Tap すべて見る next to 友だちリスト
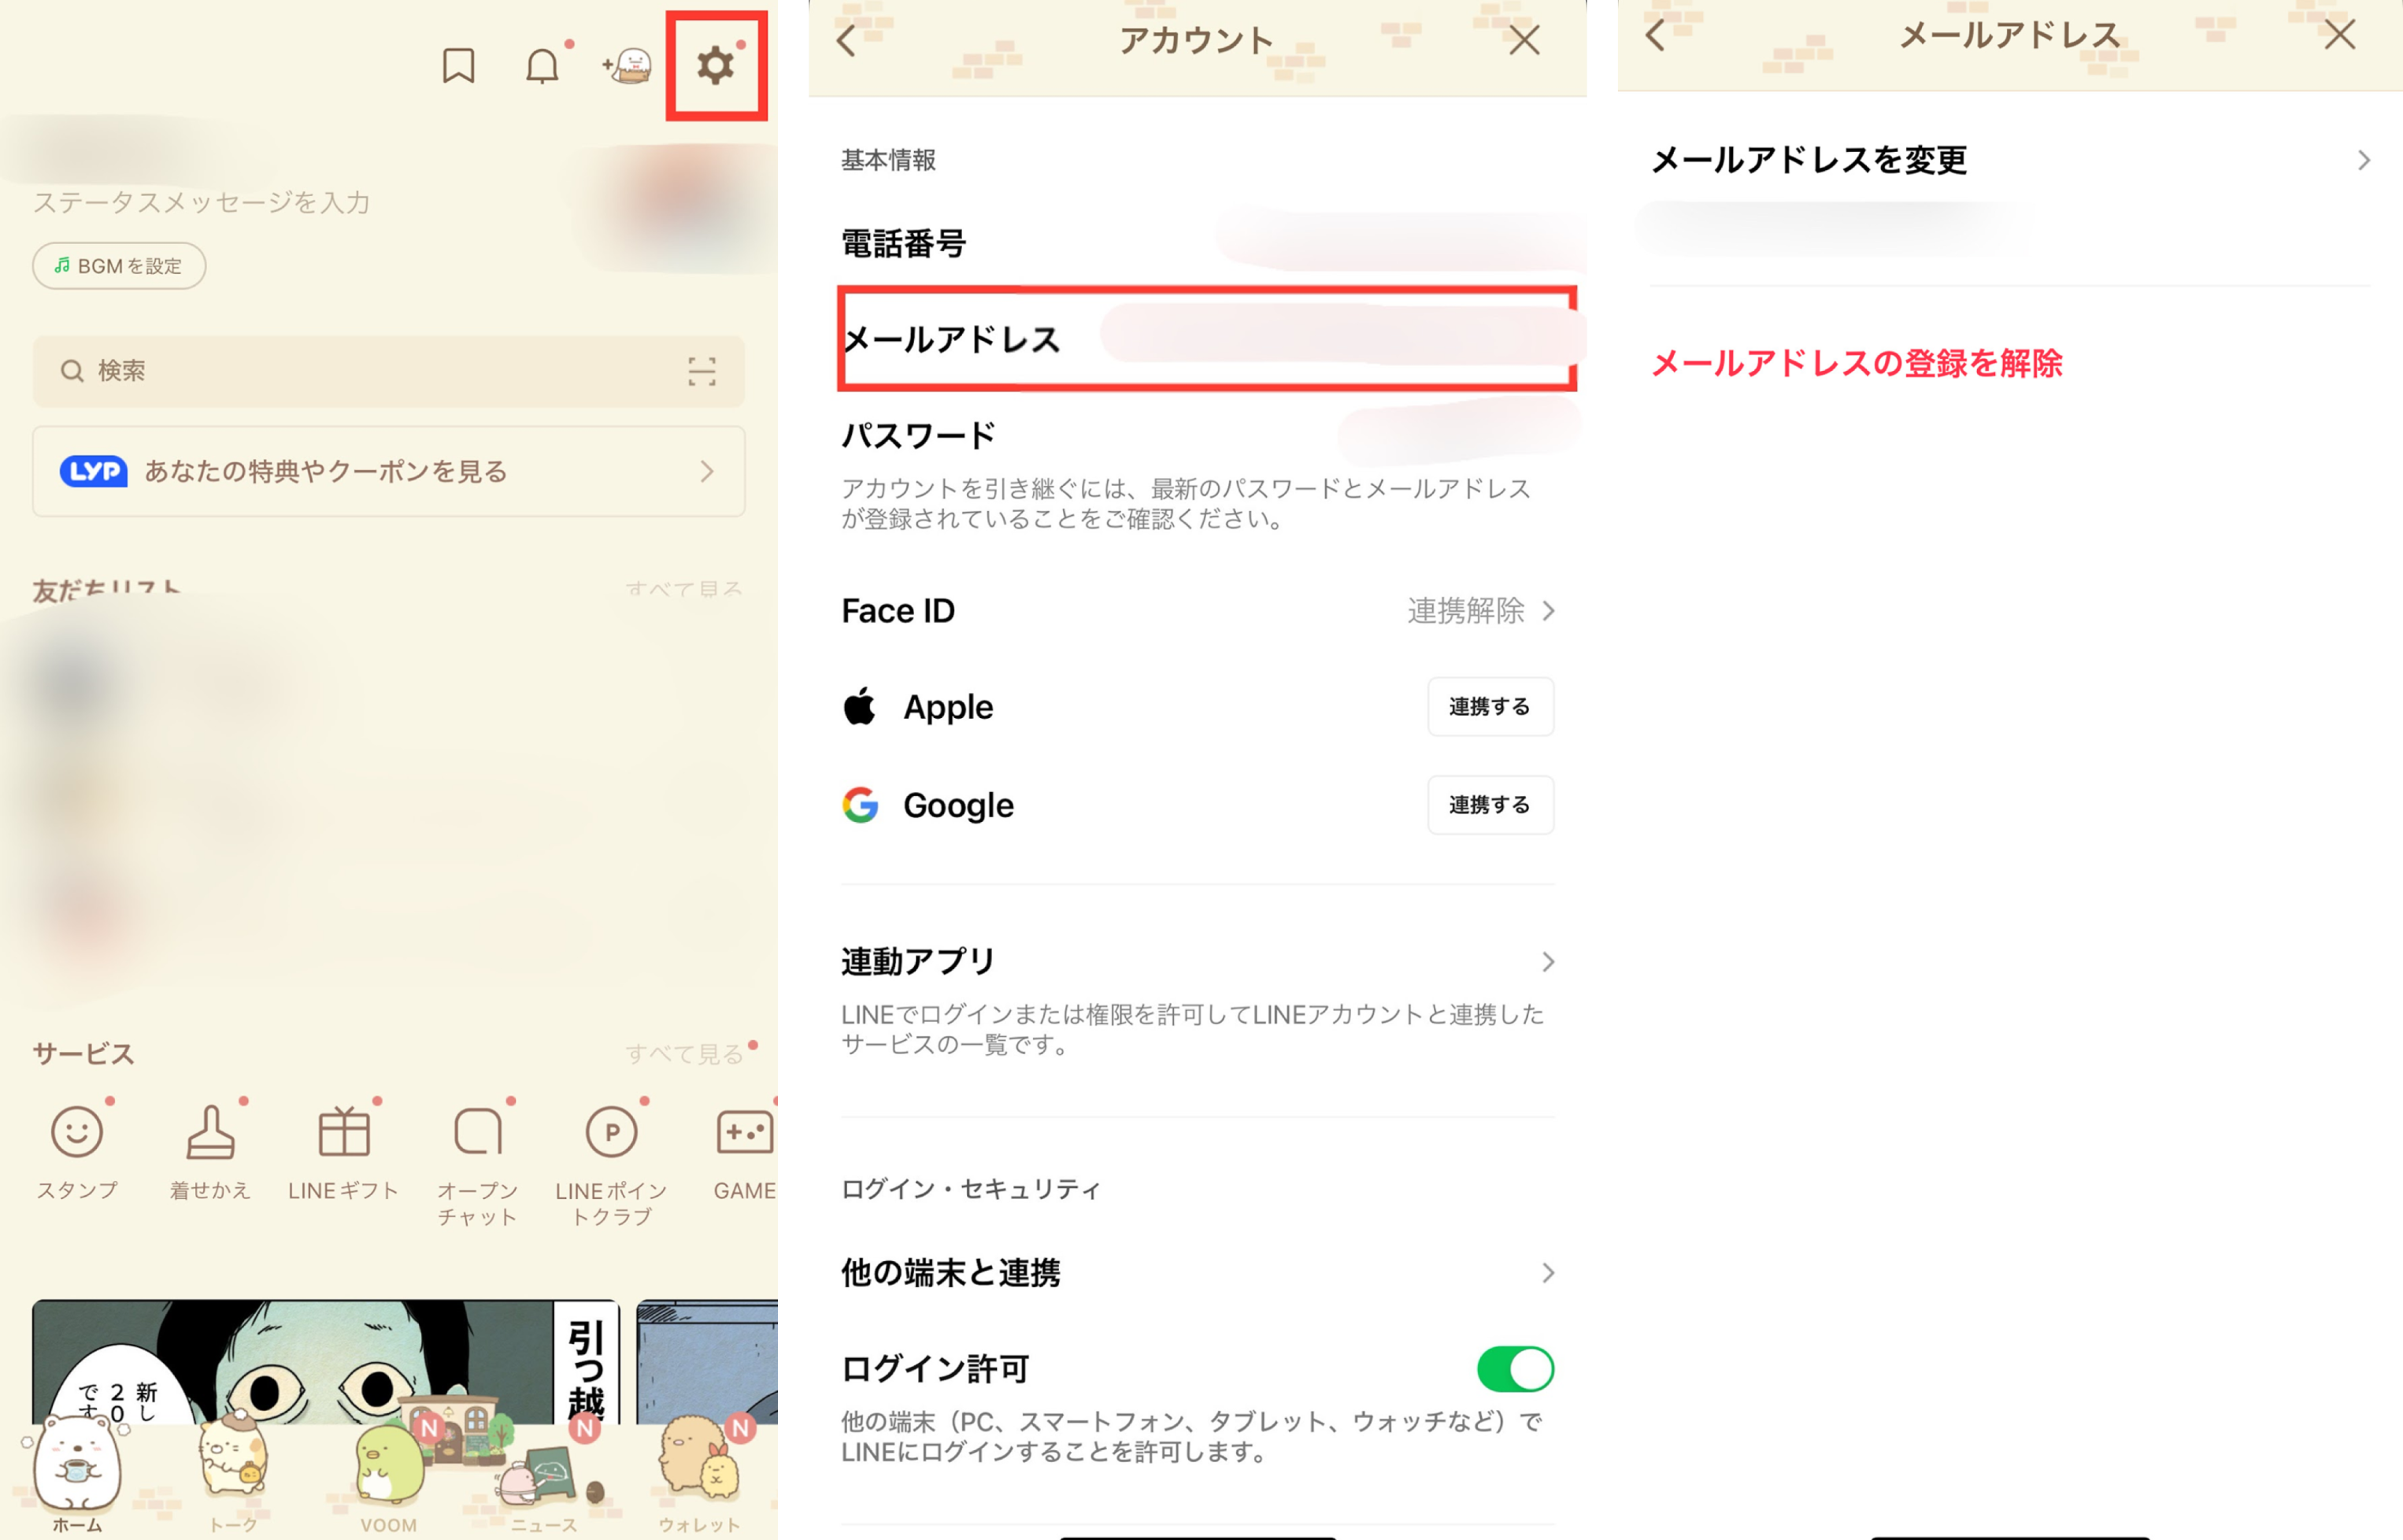Viewport: 2403px width, 1540px height. pyautogui.click(x=685, y=588)
